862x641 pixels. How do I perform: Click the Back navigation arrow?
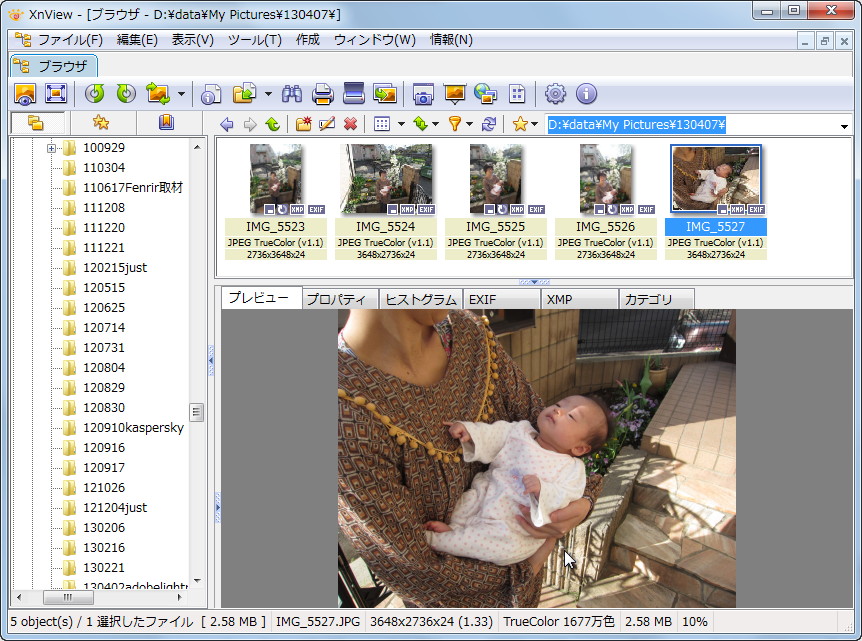tap(227, 124)
